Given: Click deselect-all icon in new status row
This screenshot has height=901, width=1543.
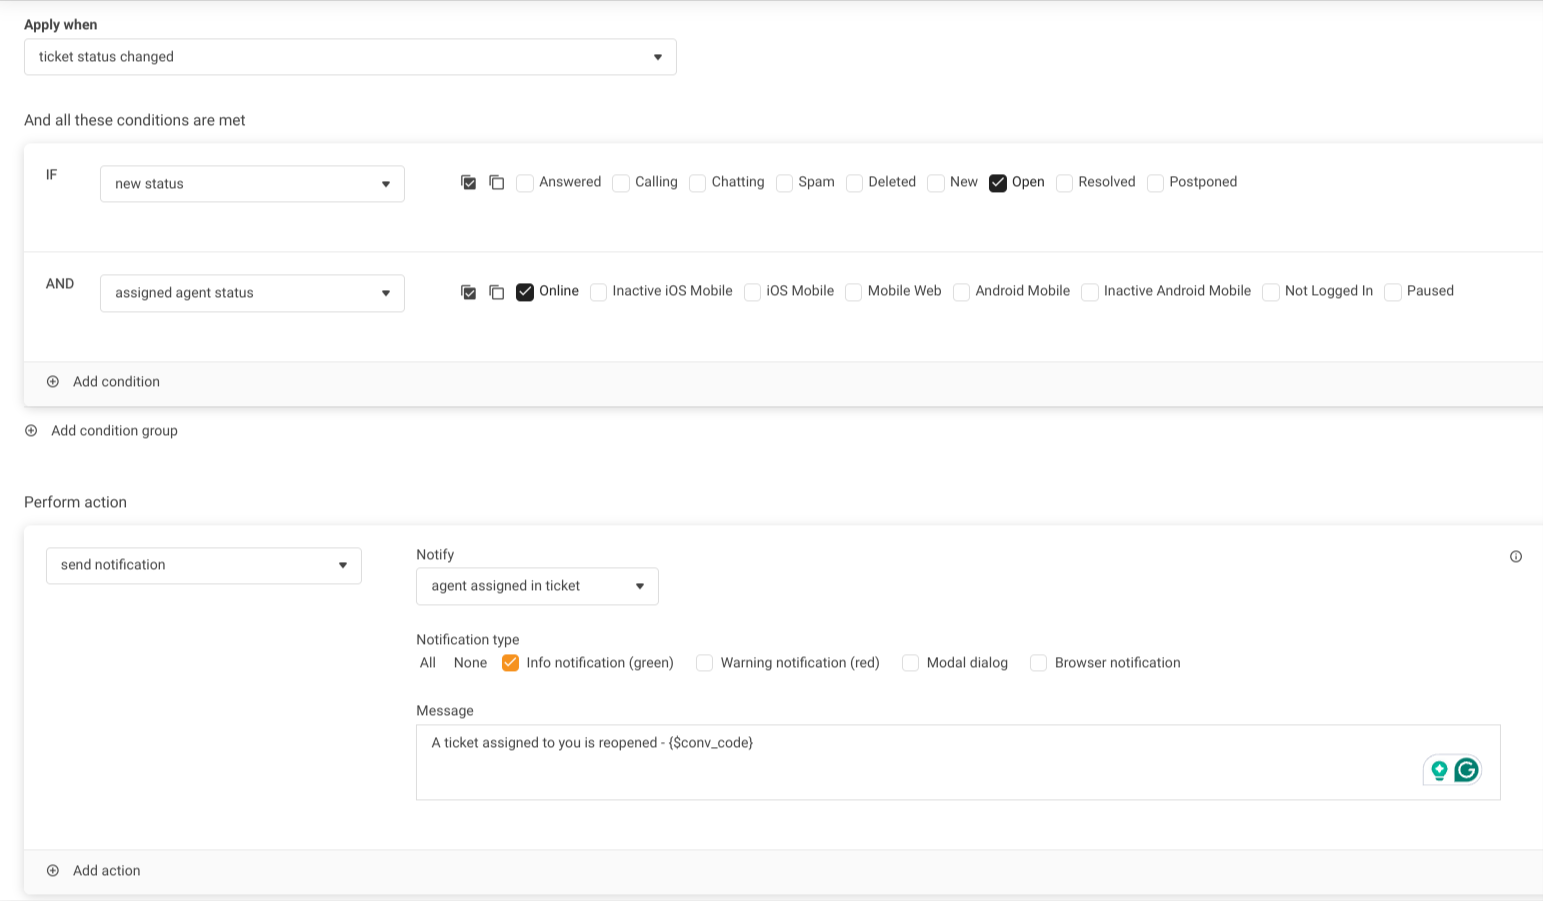Looking at the screenshot, I should pos(496,182).
